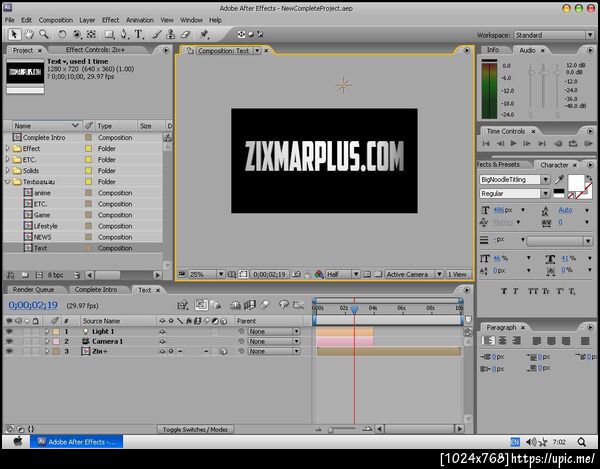This screenshot has height=469, width=600.
Task: Click the Faux Bold button
Action: [504, 291]
